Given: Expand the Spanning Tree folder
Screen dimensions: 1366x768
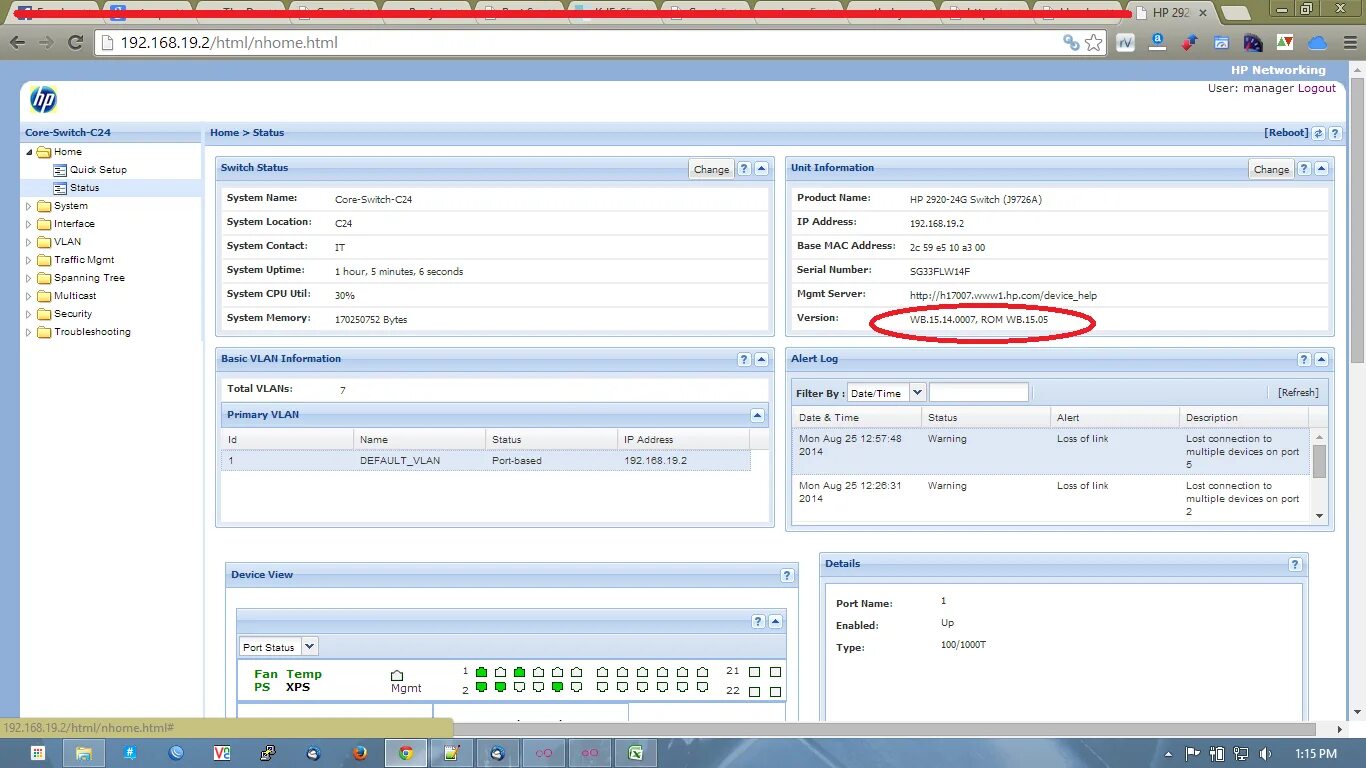Looking at the screenshot, I should click(29, 278).
